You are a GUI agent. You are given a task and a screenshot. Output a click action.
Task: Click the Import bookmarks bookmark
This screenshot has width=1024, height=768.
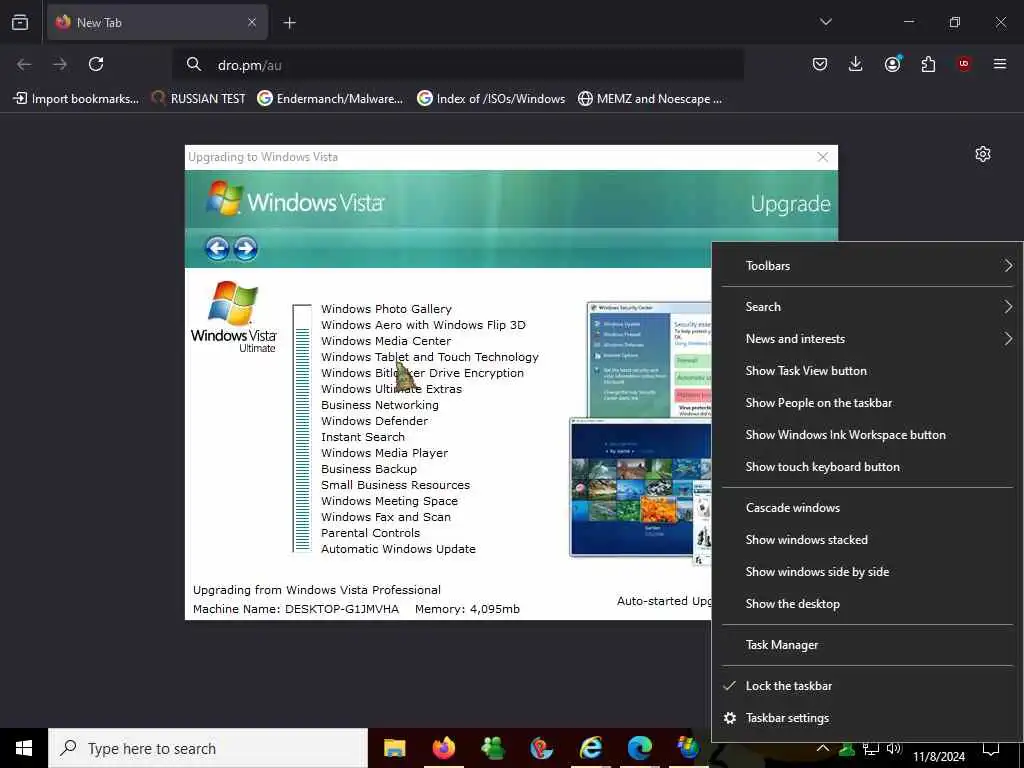[x=76, y=99]
